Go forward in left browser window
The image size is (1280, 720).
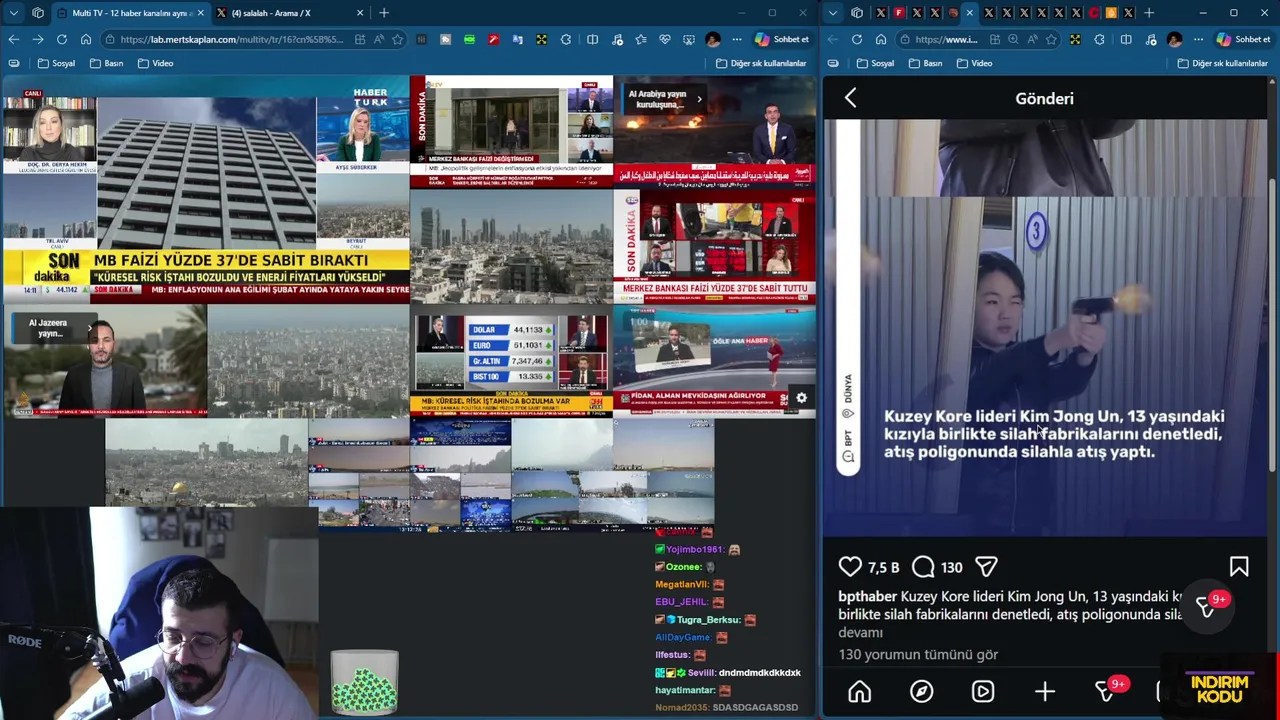[38, 39]
